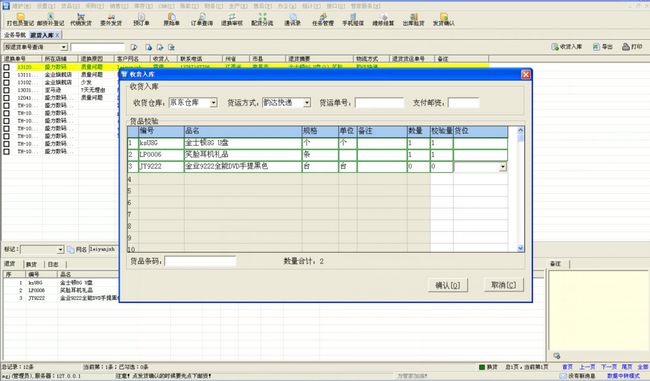
Task: Click 退货摘要 column header in main list
Action: click(x=319, y=59)
